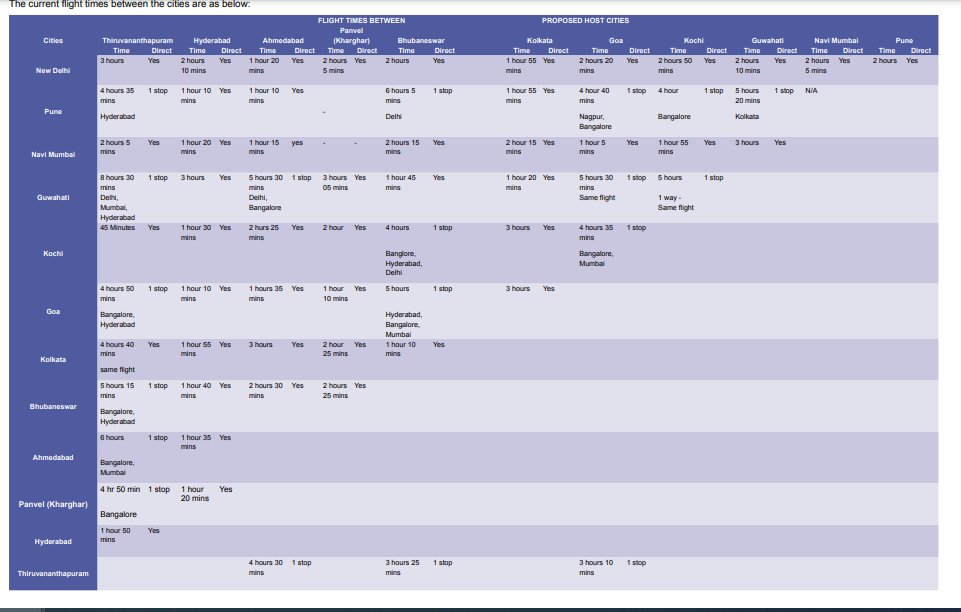Click the '1 hour 35 mins' cell in the Ahmedabad row
This screenshot has width=961, height=612.
(x=196, y=442)
